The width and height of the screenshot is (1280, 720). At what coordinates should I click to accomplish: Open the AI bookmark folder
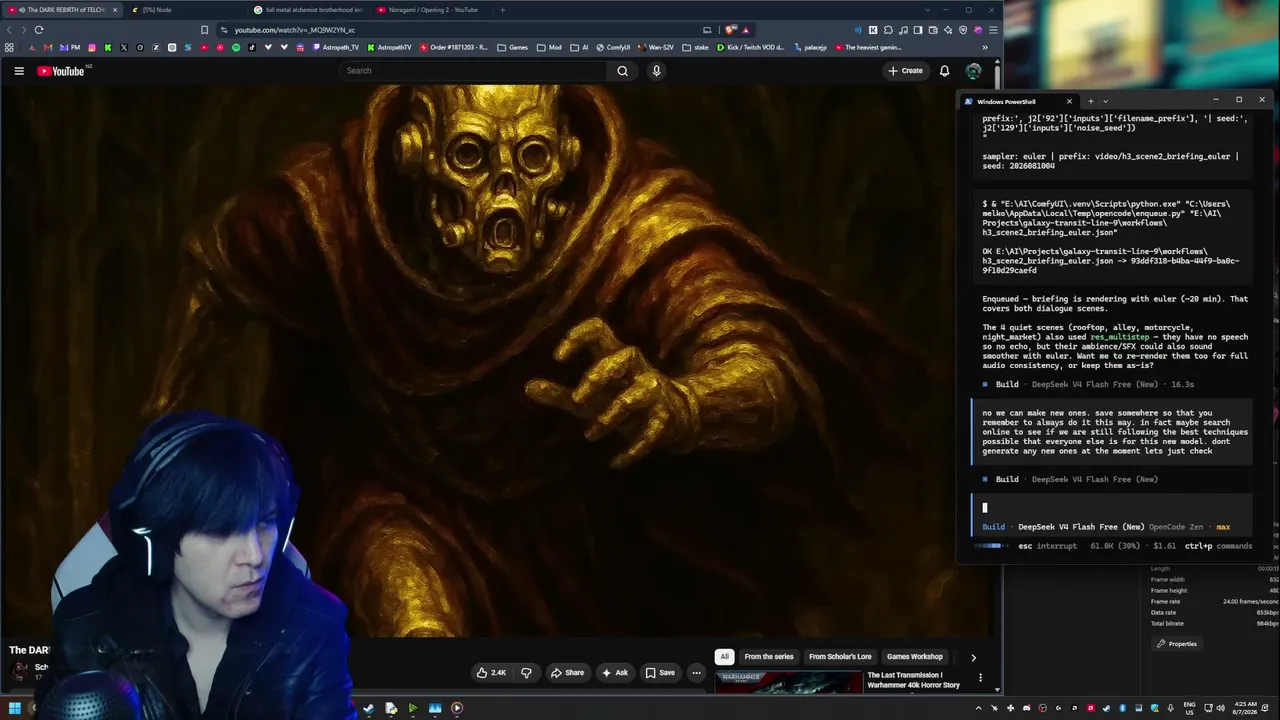[x=580, y=47]
